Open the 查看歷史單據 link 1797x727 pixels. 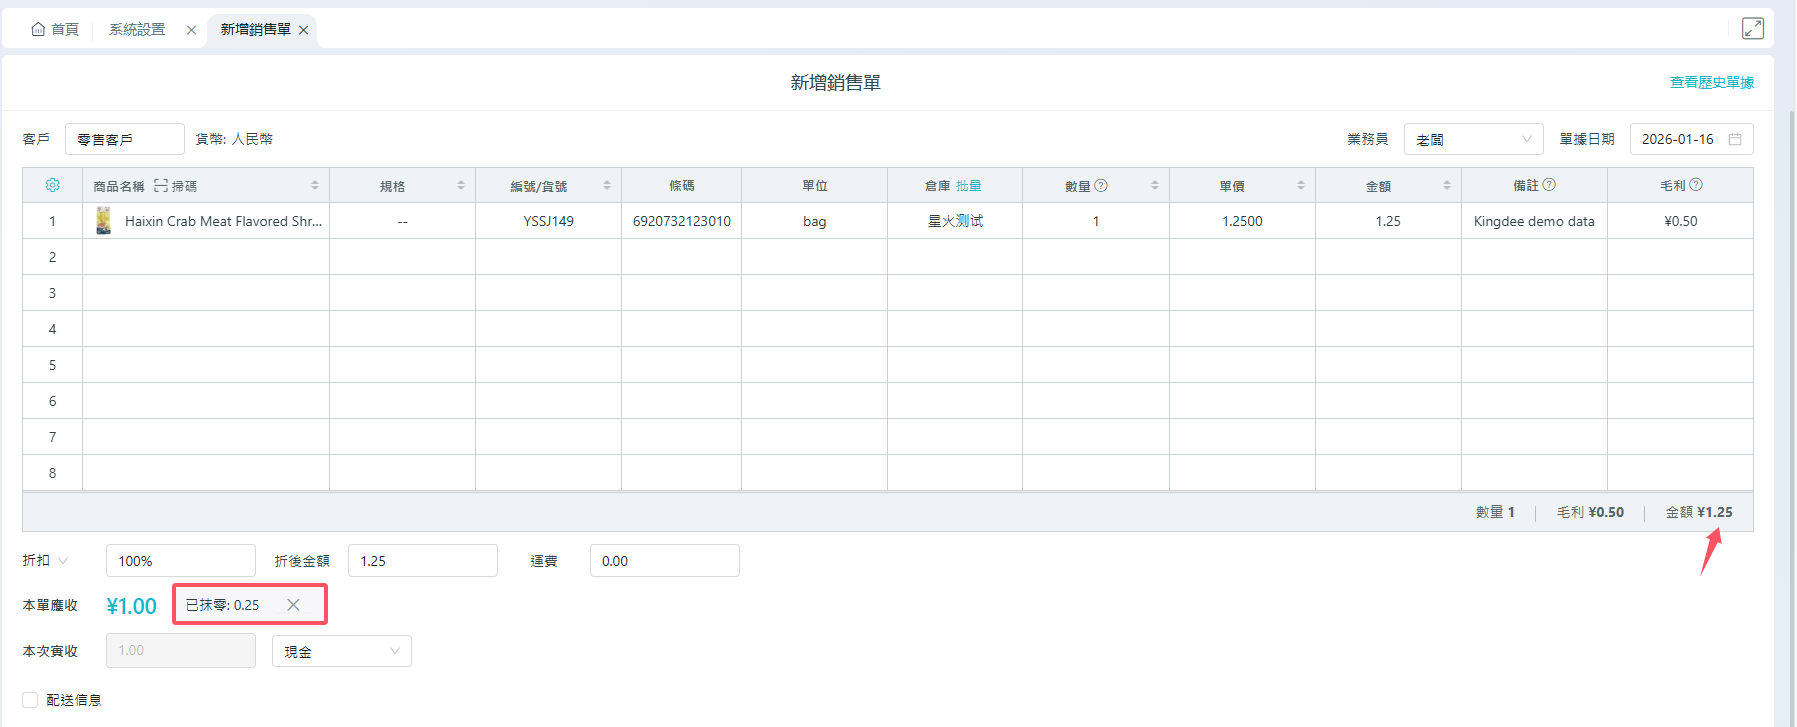click(1711, 82)
